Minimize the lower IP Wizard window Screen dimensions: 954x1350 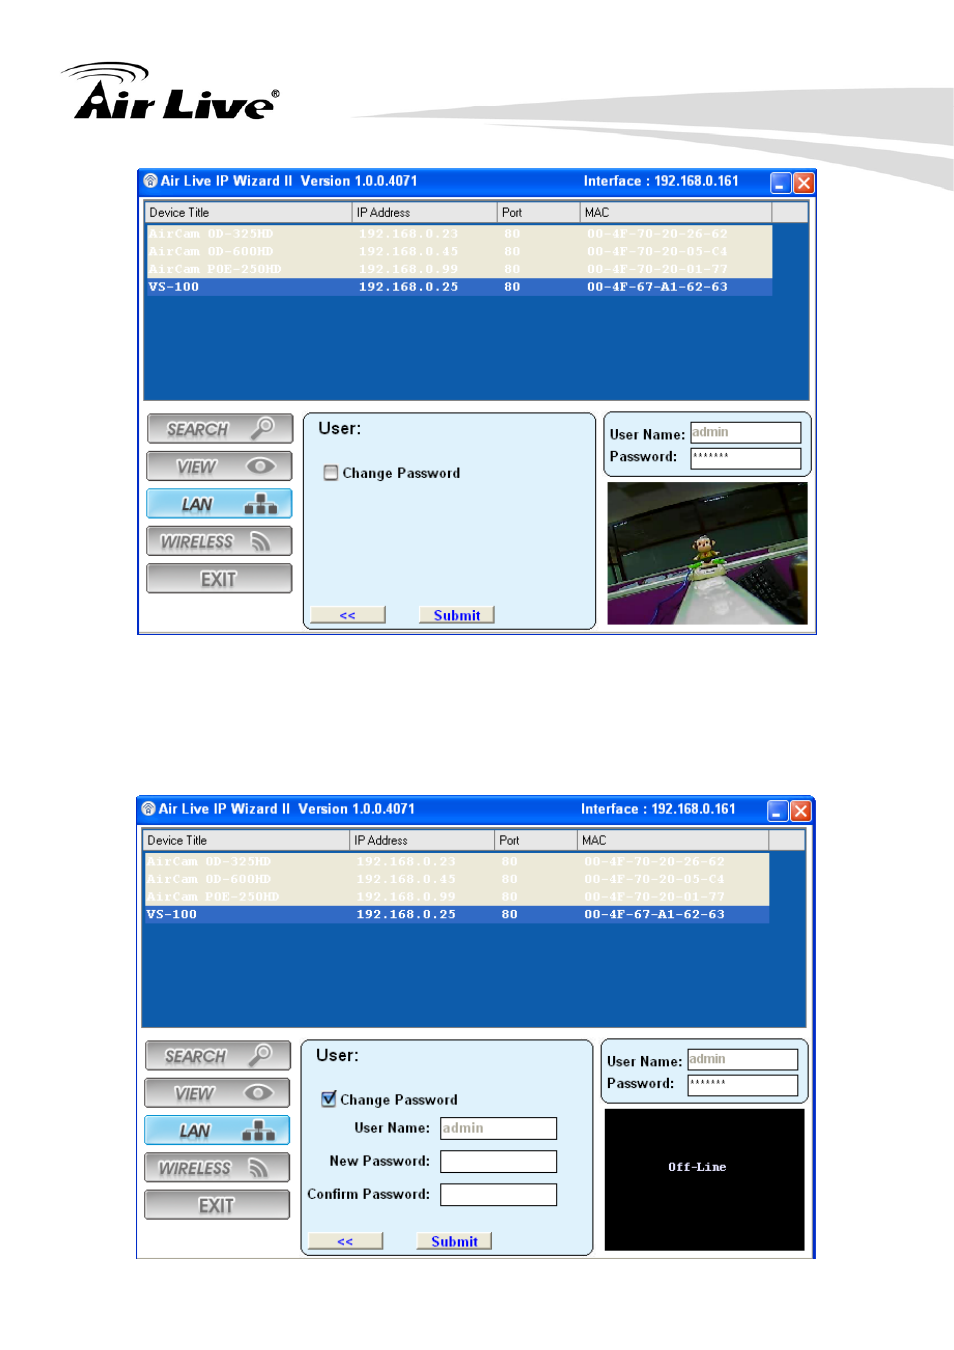tap(777, 811)
